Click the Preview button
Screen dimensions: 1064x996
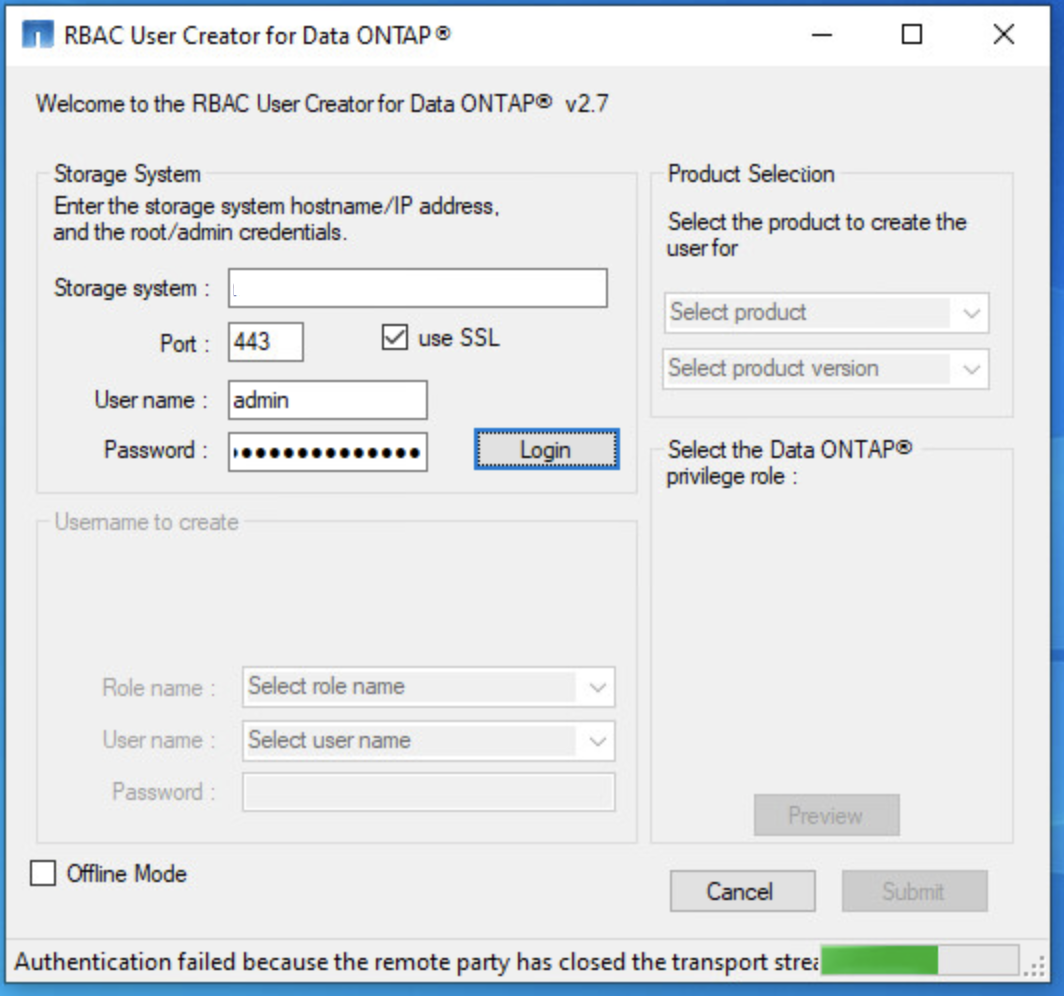(826, 815)
